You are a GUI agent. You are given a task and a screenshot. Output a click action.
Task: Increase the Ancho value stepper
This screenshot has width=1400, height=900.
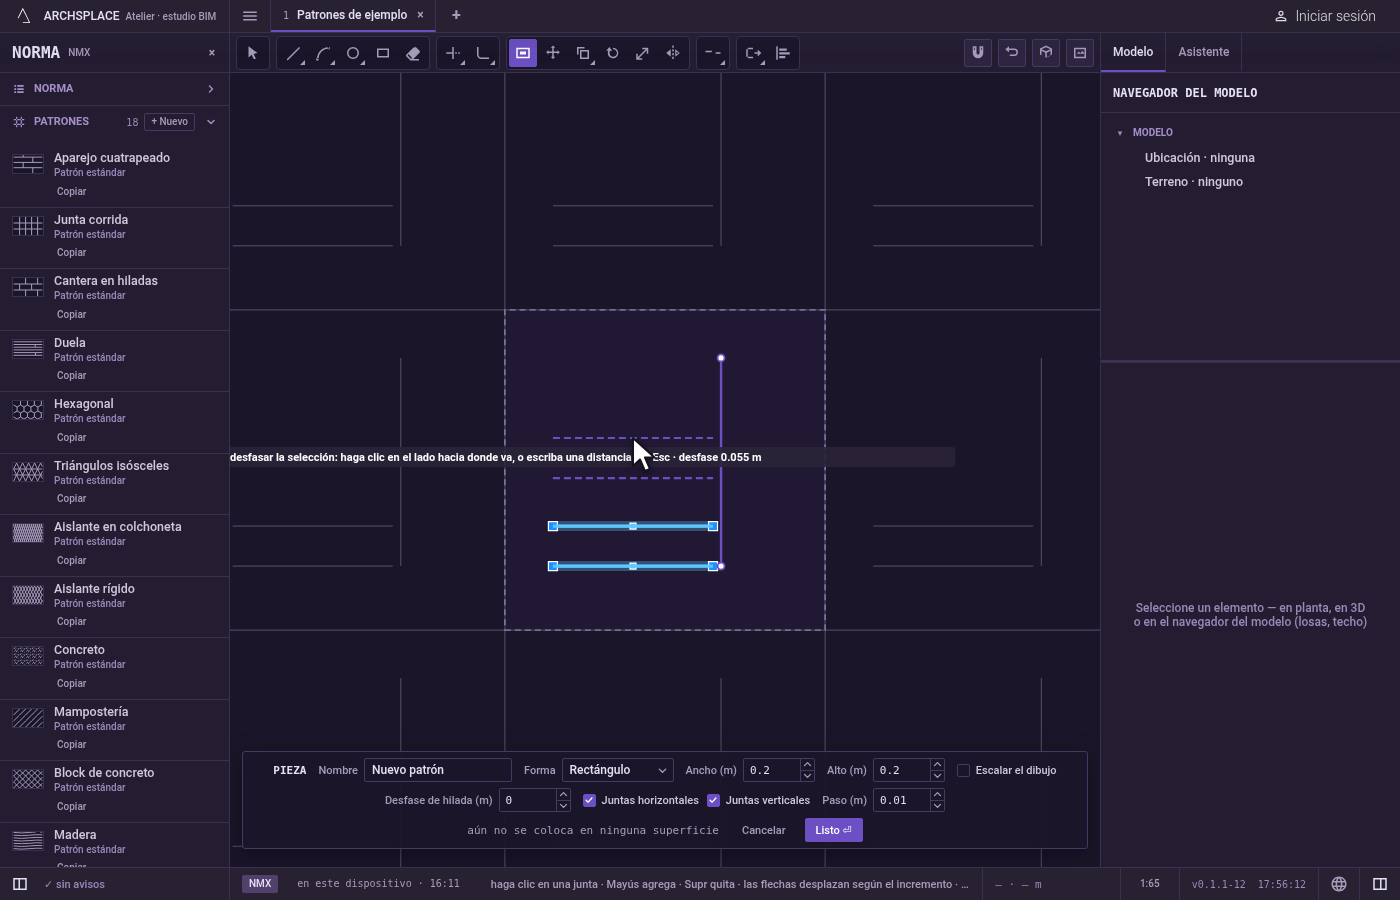click(807, 765)
